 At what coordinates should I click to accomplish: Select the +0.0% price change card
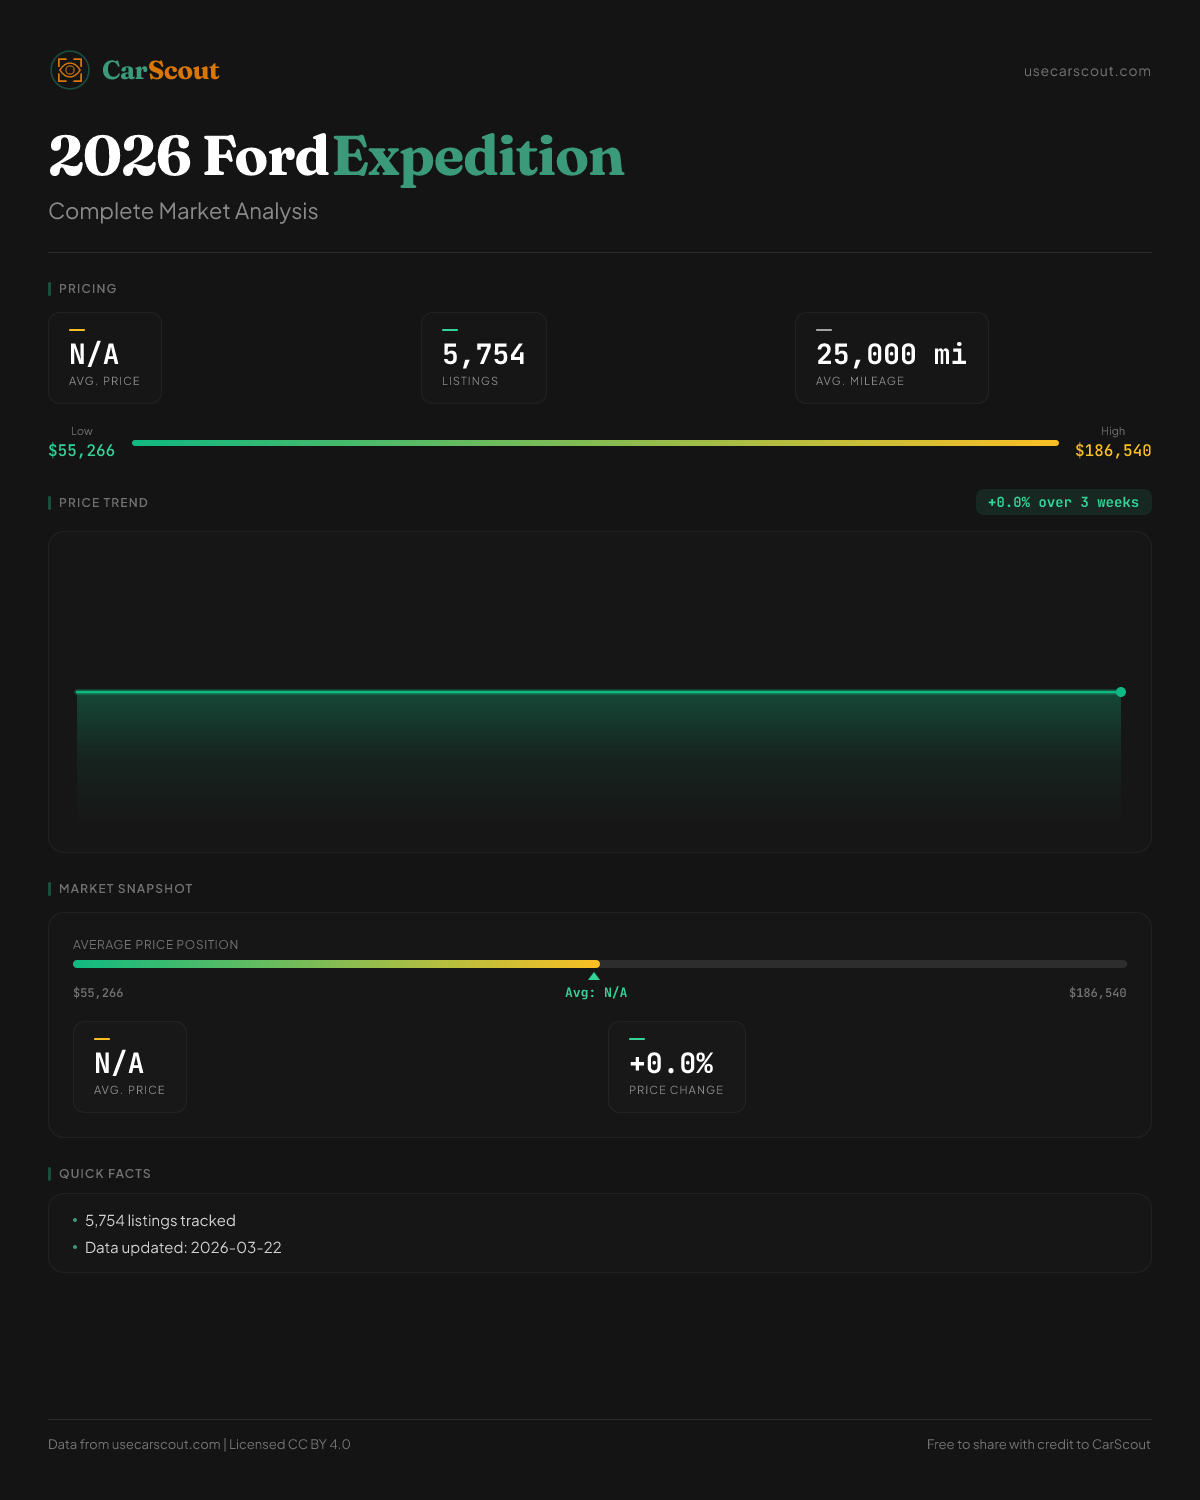(x=677, y=1067)
